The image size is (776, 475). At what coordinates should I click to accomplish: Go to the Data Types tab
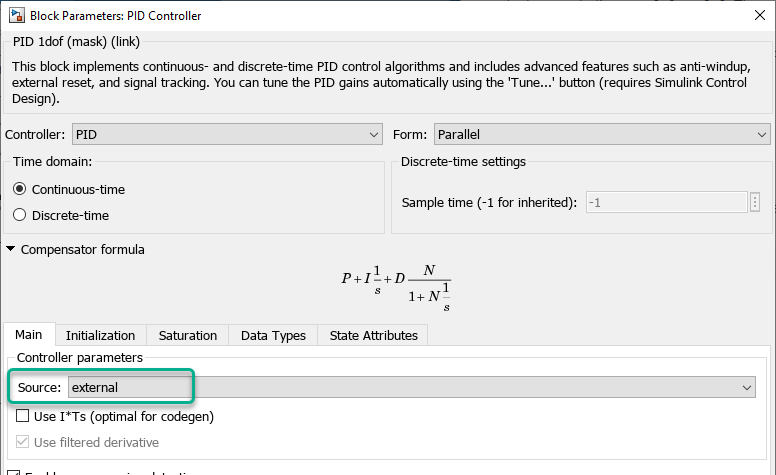pos(274,335)
